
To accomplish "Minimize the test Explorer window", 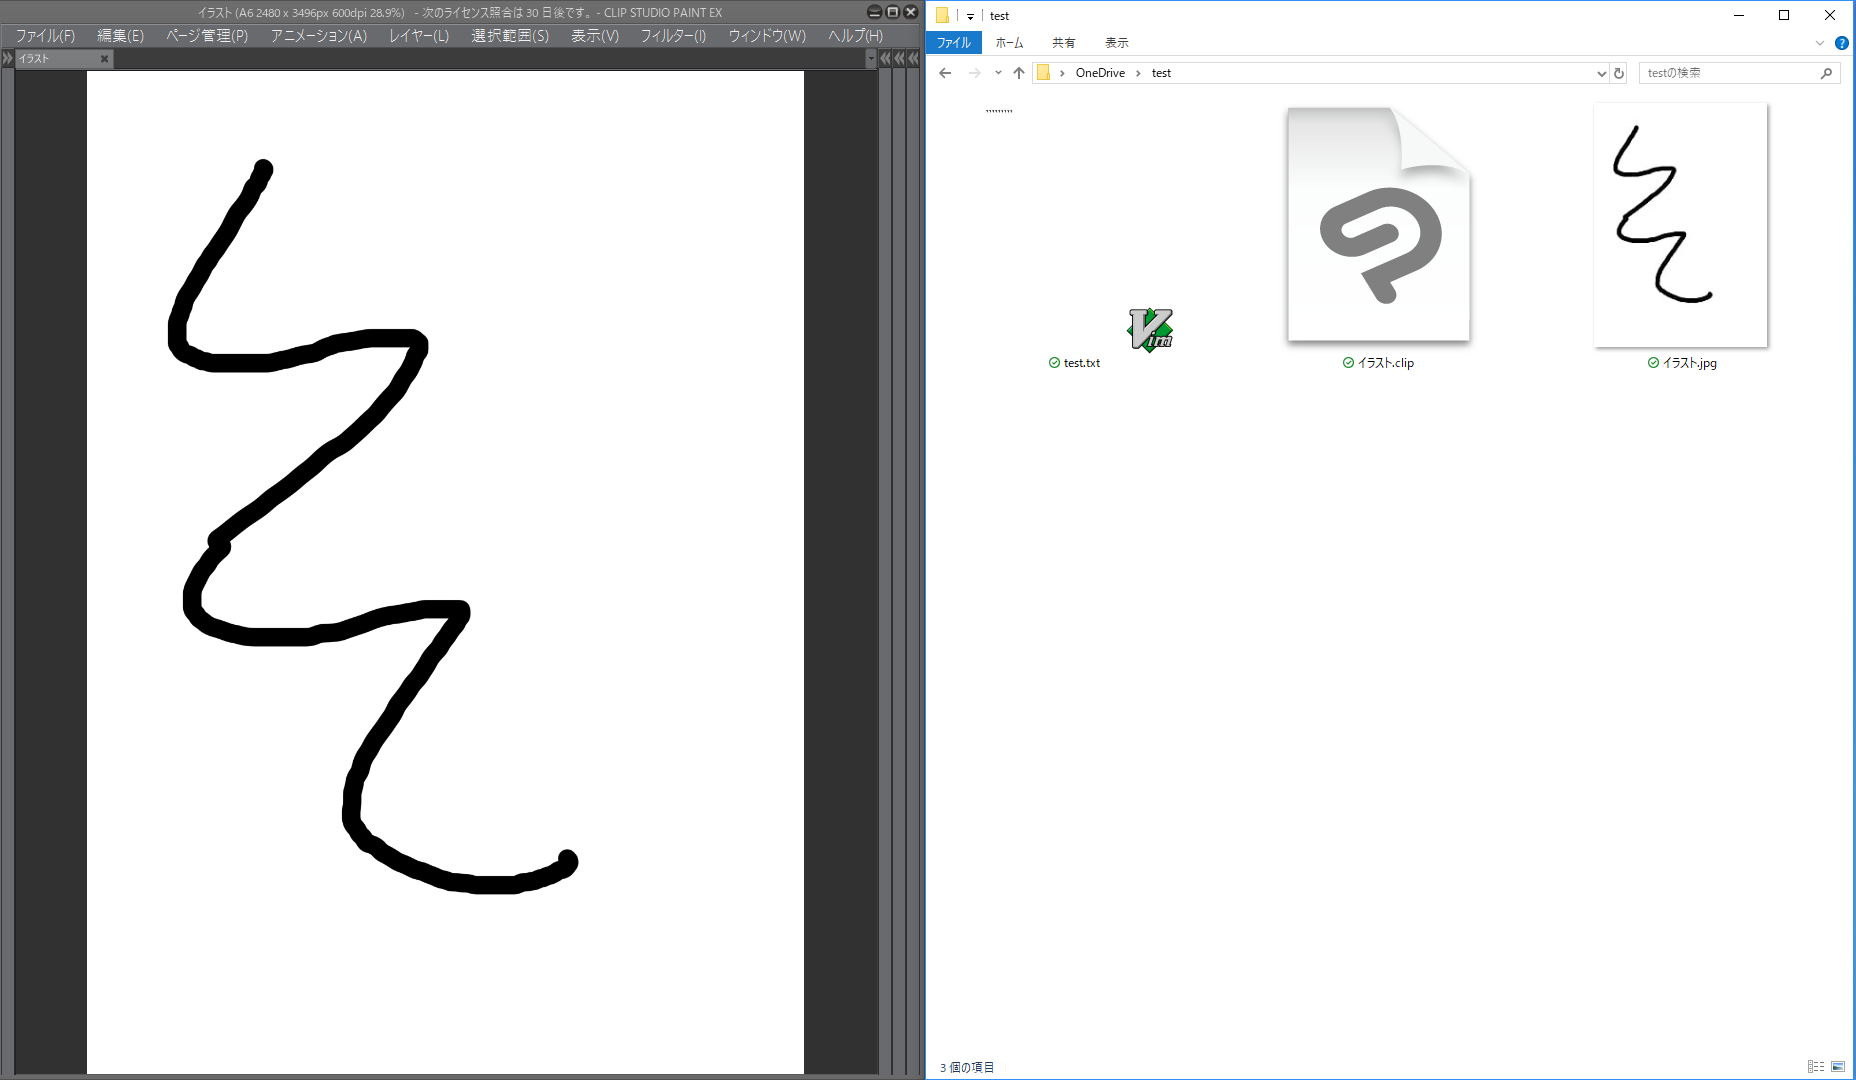I will click(1739, 15).
